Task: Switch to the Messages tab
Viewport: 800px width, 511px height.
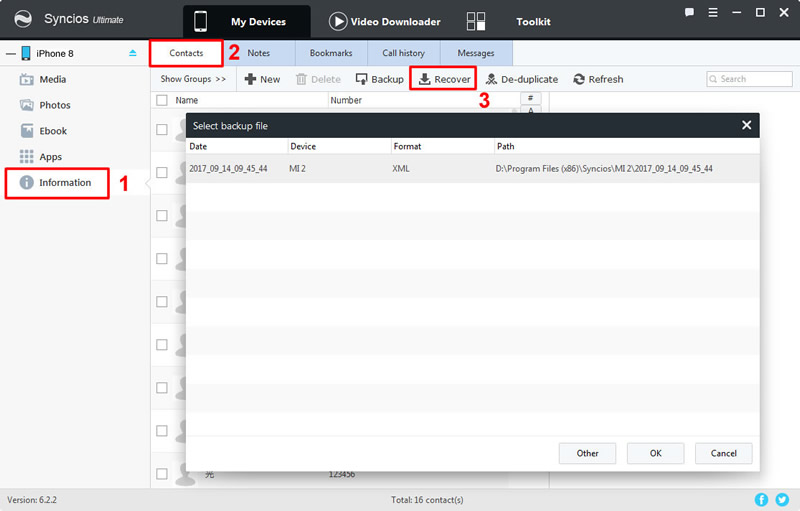Action: 476,53
